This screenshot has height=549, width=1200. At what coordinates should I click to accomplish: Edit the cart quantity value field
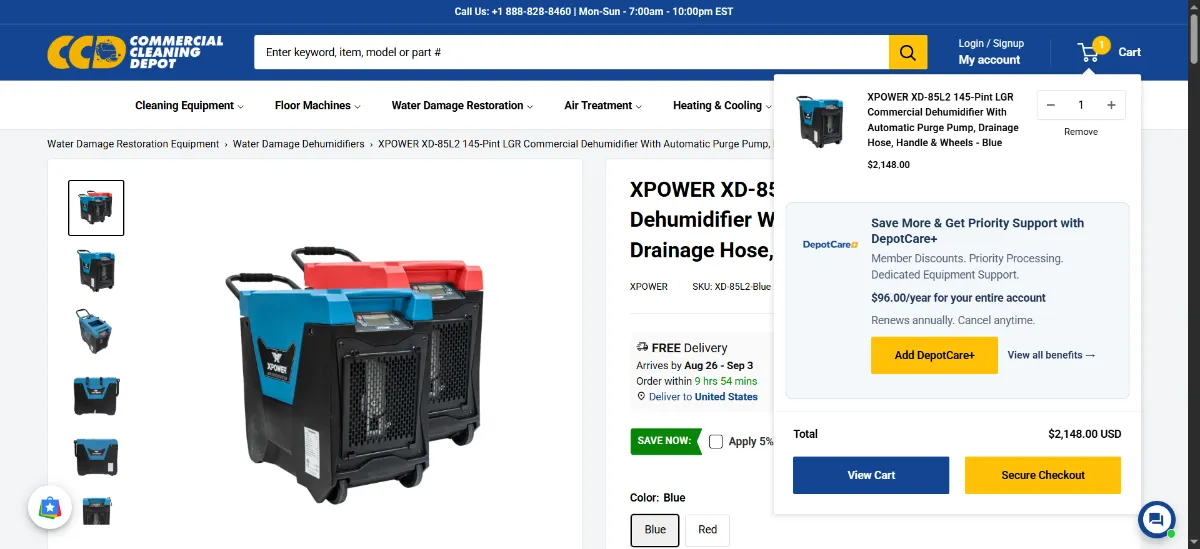pyautogui.click(x=1081, y=105)
